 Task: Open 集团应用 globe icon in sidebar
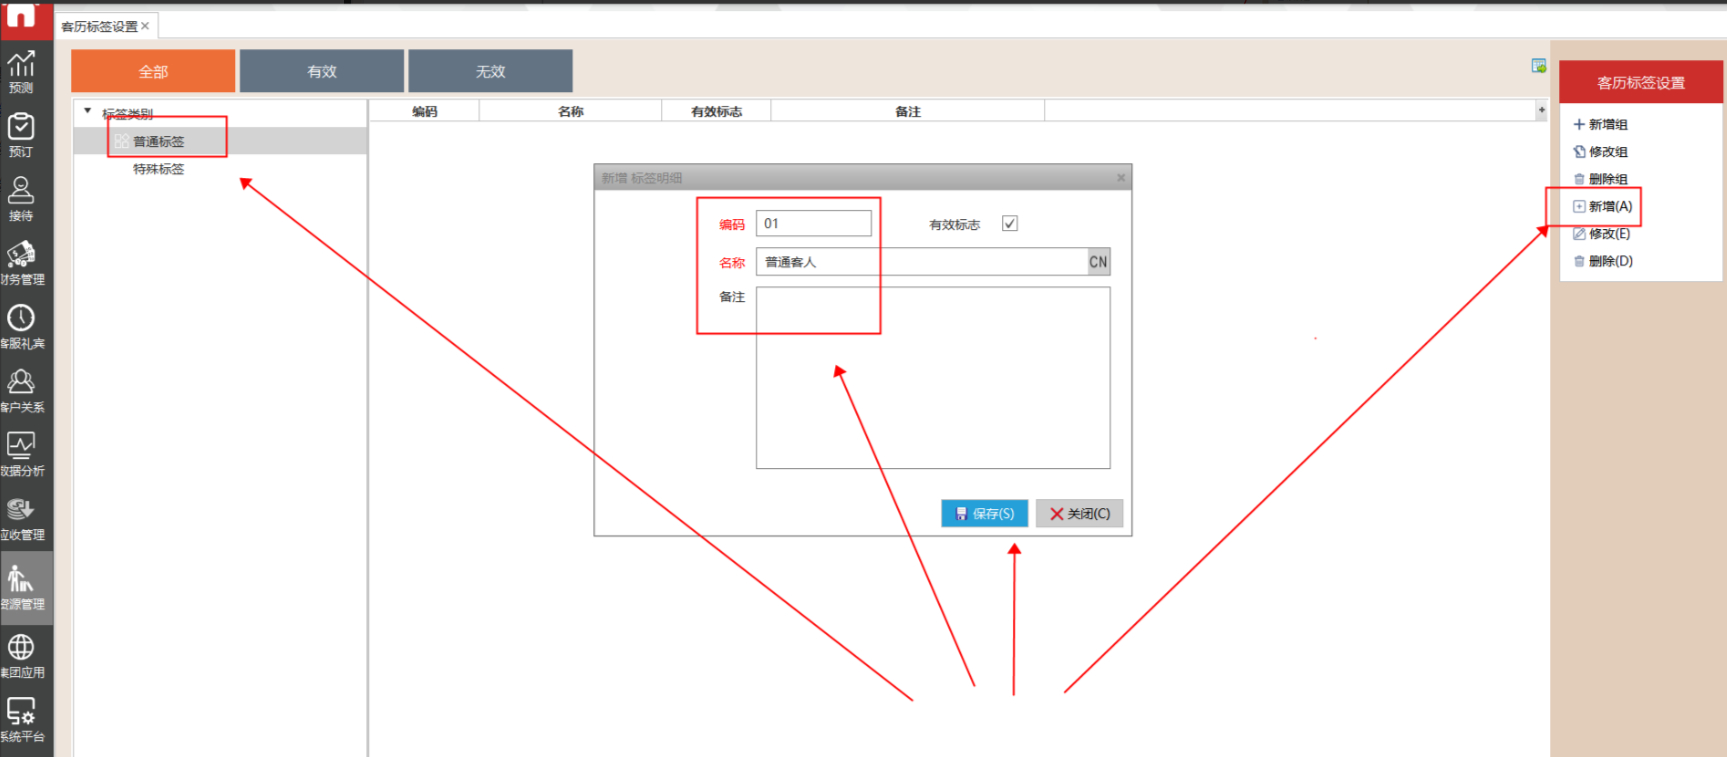[21, 655]
